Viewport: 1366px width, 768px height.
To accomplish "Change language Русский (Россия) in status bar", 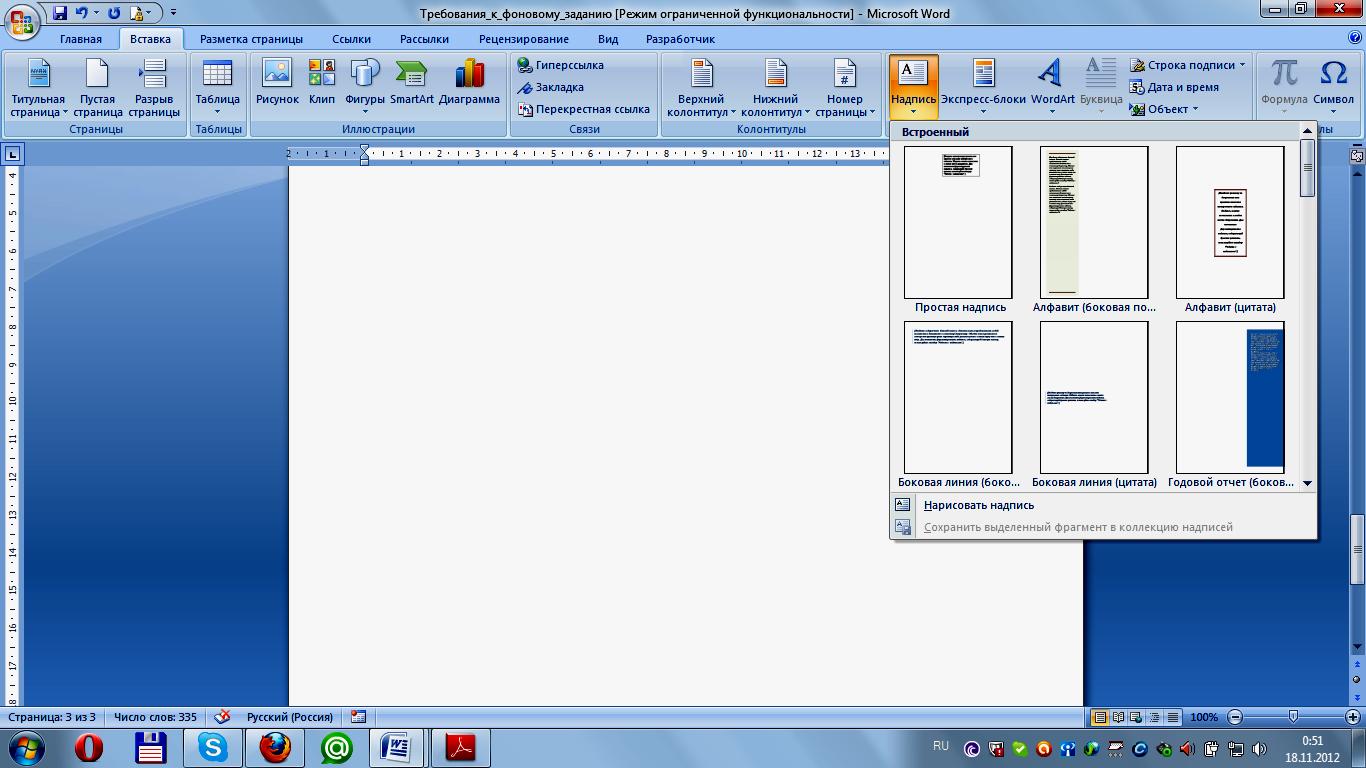I will coord(290,717).
